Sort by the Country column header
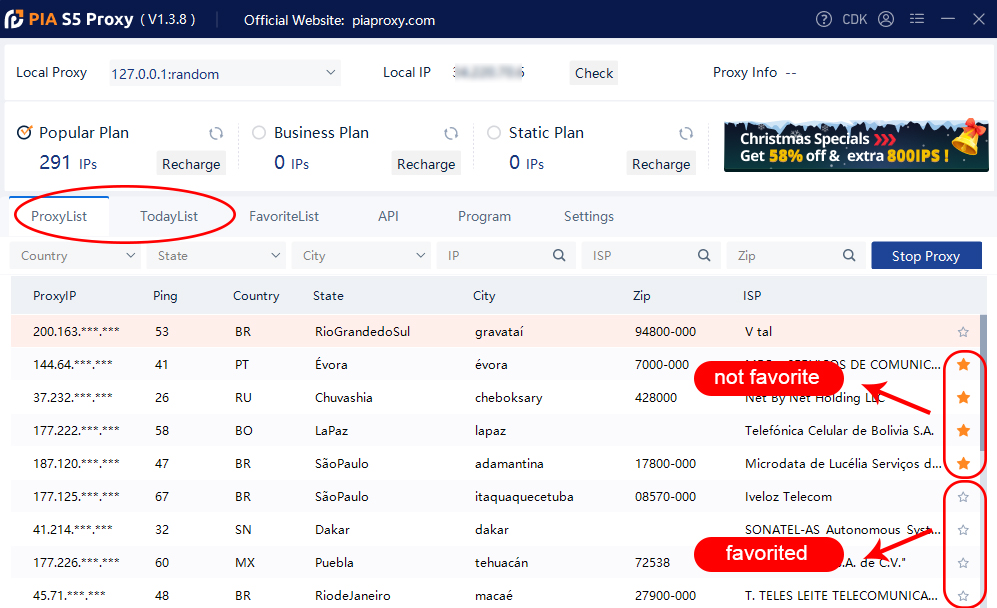Image resolution: width=997 pixels, height=608 pixels. (256, 296)
